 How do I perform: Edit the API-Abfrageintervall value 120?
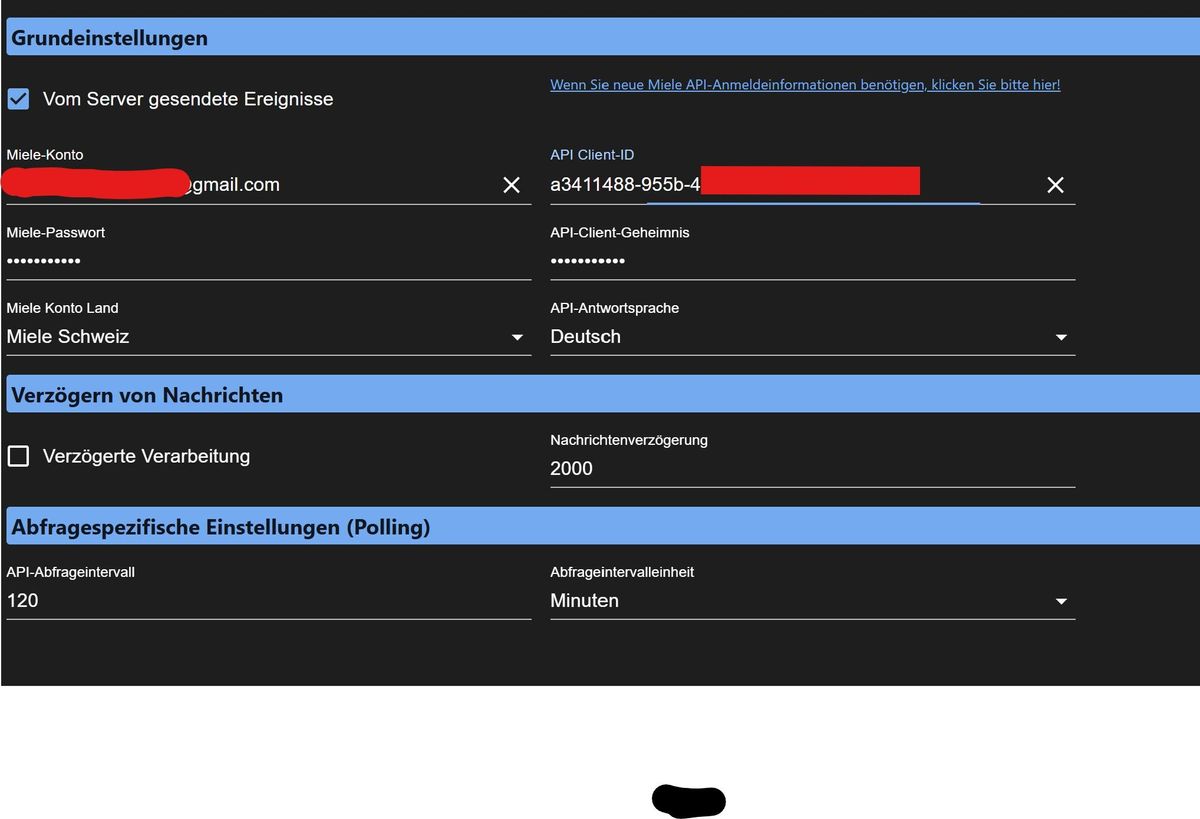click(268, 601)
